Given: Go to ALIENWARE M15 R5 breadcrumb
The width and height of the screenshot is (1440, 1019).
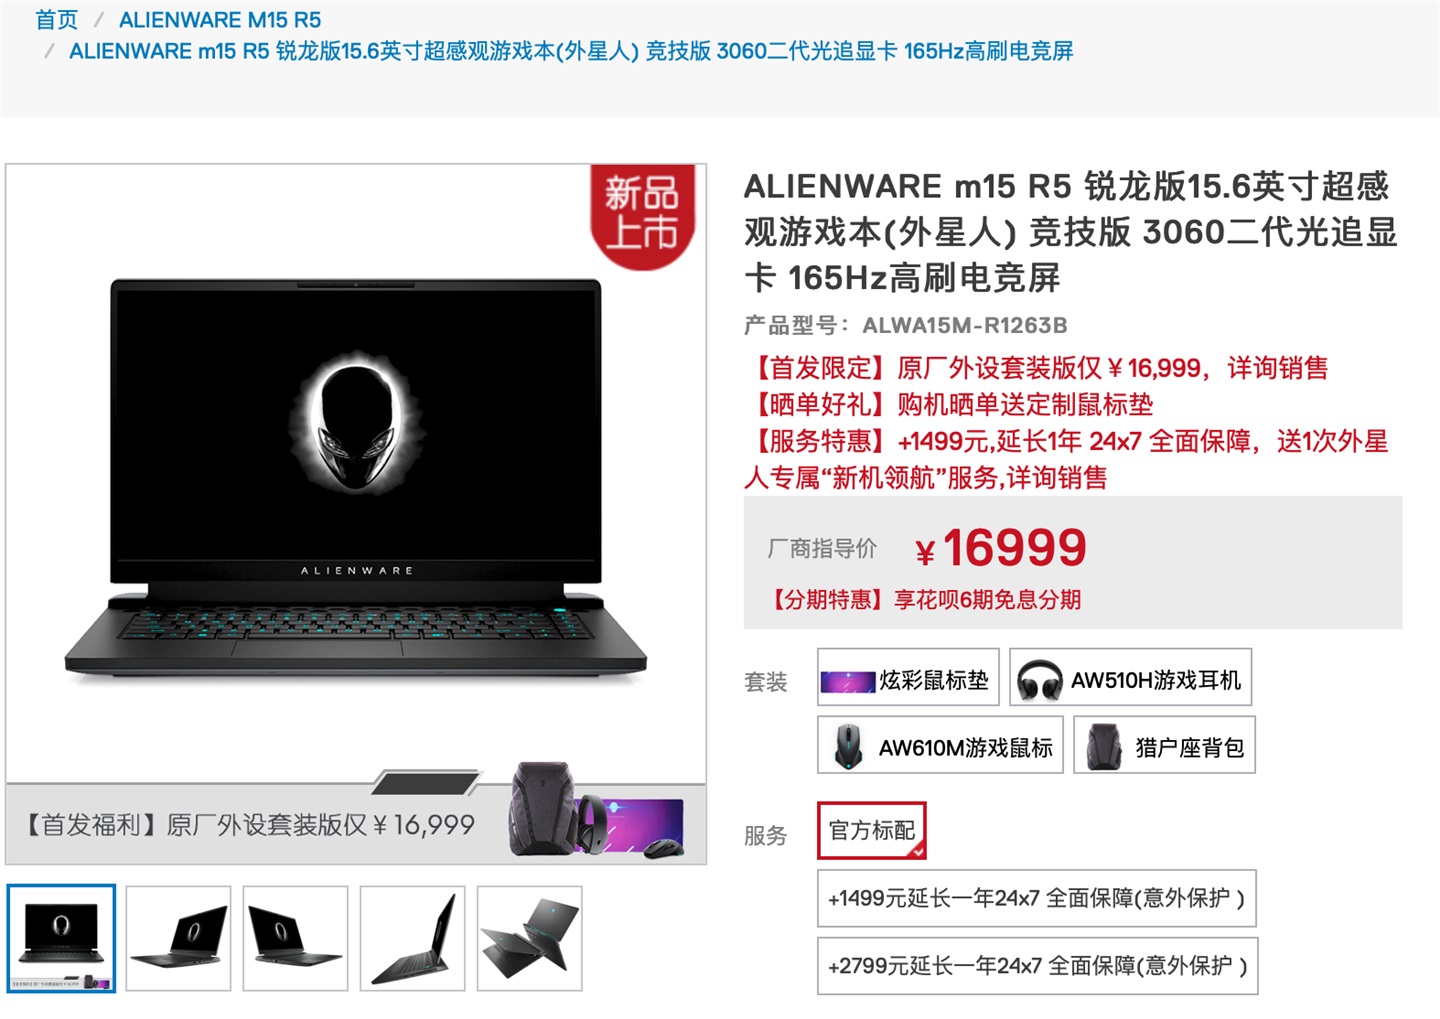Looking at the screenshot, I should (220, 20).
